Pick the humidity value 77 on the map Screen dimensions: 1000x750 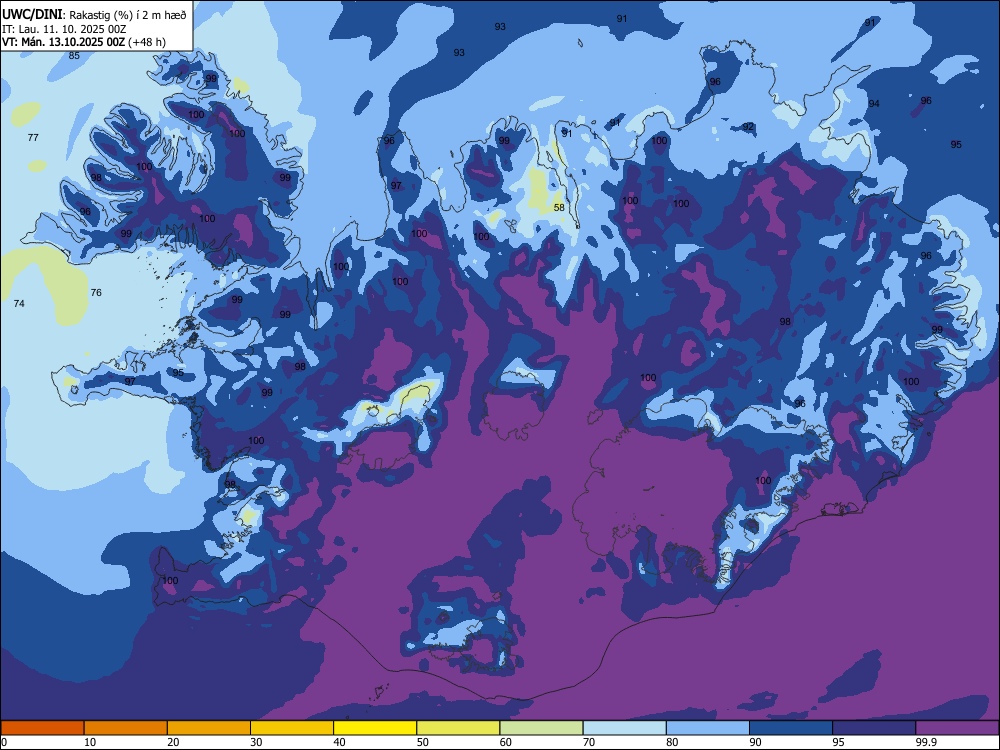[33, 137]
